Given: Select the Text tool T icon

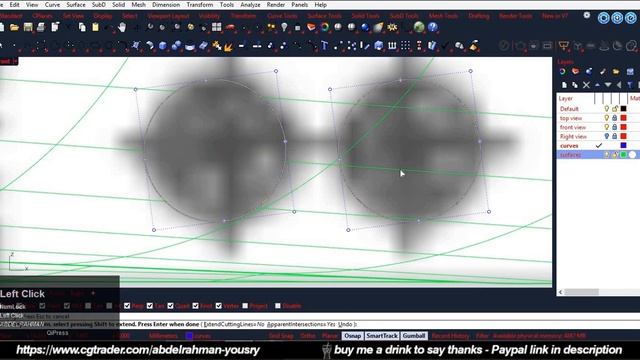Looking at the screenshot, I should tap(324, 46).
